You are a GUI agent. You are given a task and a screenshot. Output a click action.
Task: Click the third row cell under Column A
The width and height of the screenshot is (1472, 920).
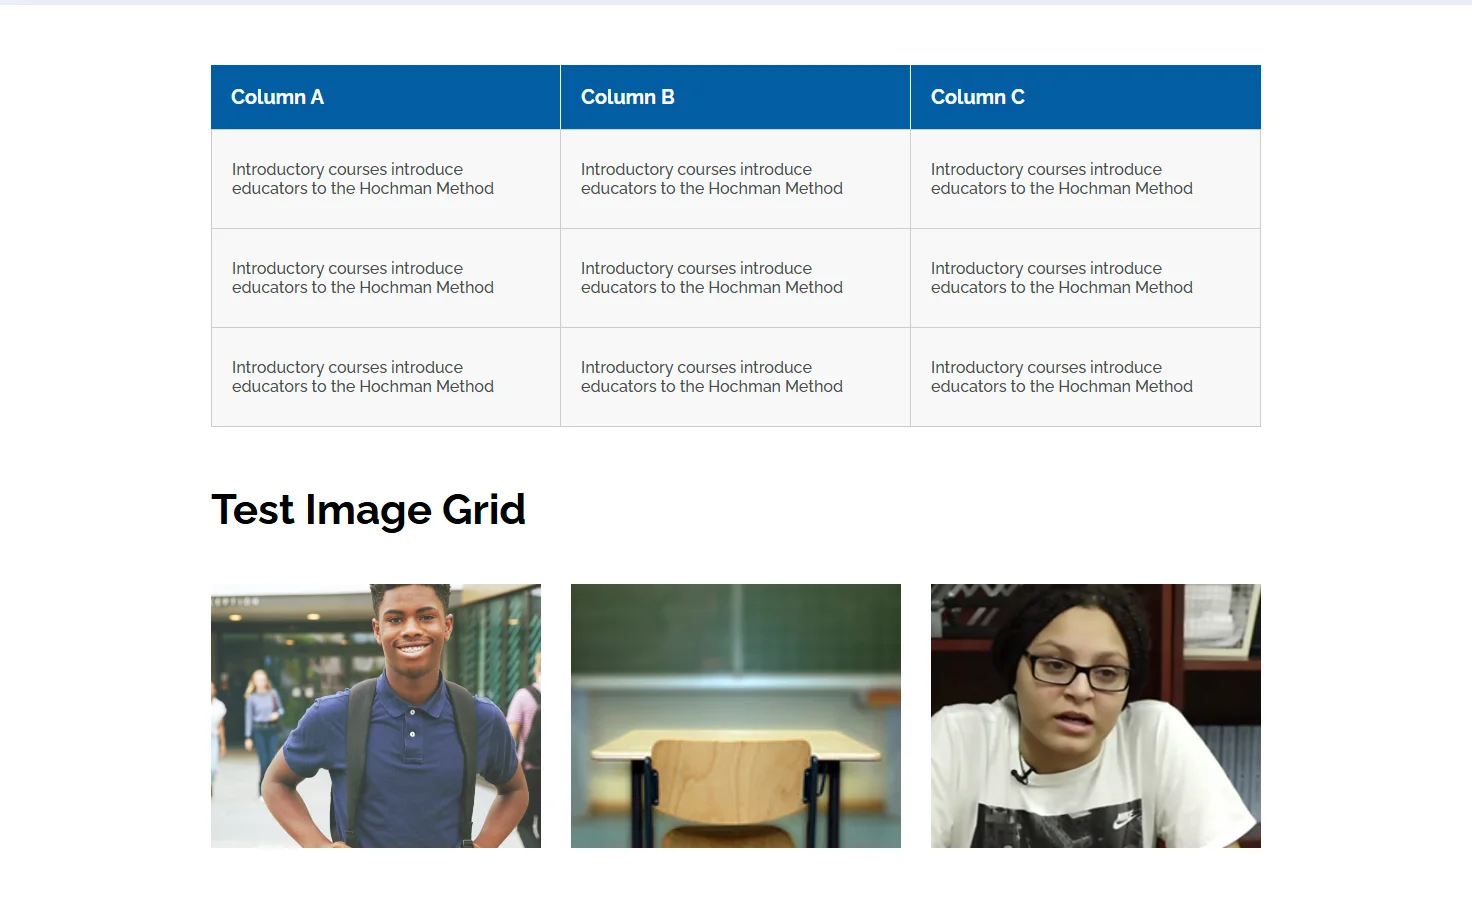(385, 377)
